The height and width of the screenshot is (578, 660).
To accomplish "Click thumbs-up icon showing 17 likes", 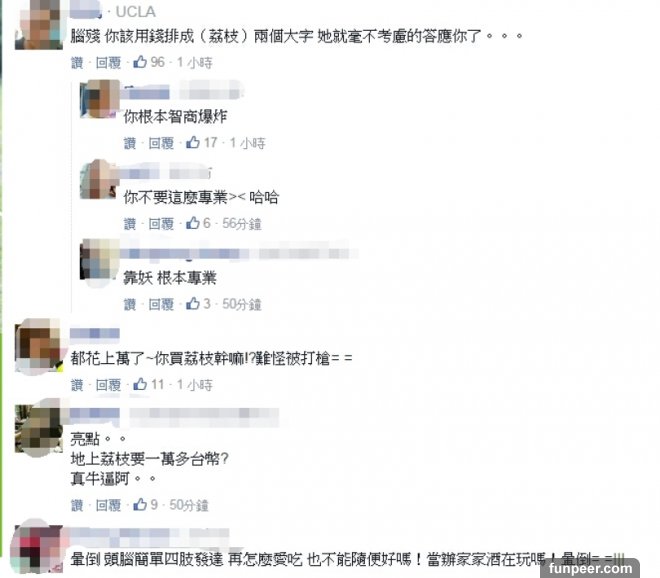I will coord(193,142).
